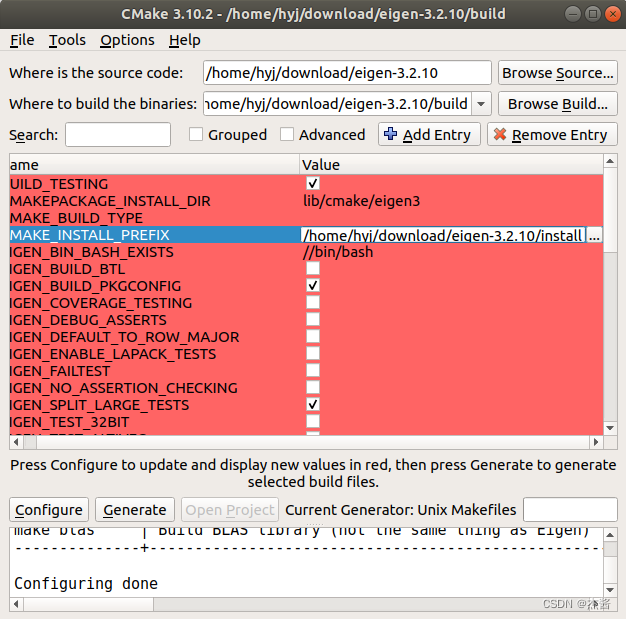The image size is (626, 619).
Task: Check the EIGEN_FAILTEST option
Action: (x=313, y=371)
